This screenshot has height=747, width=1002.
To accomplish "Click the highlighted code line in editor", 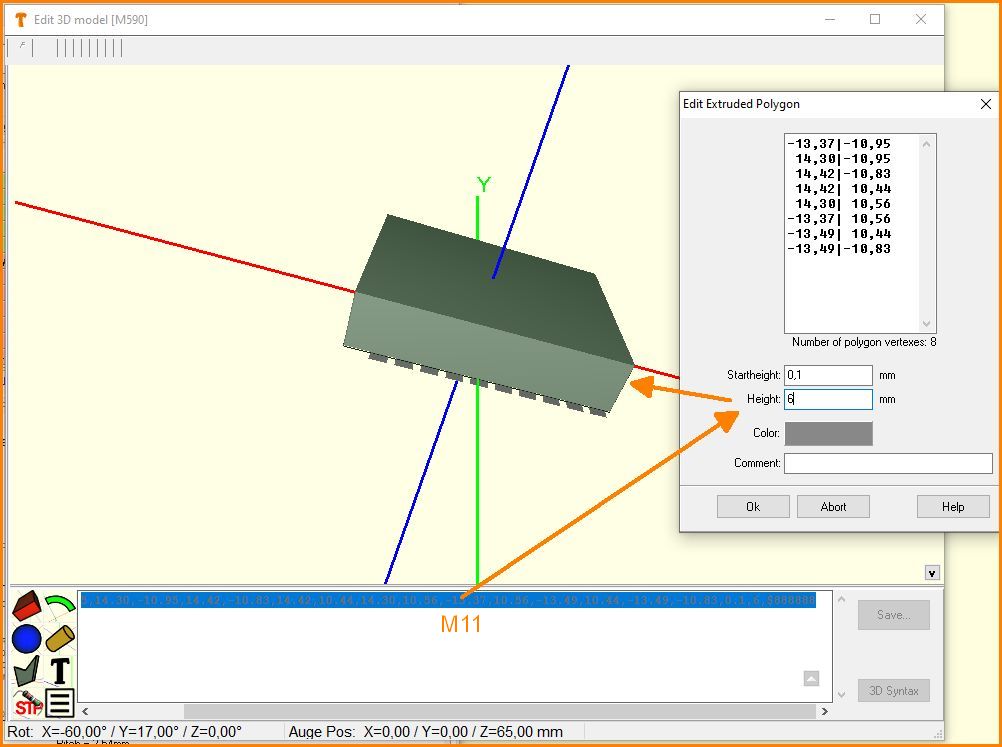I will [x=448, y=600].
